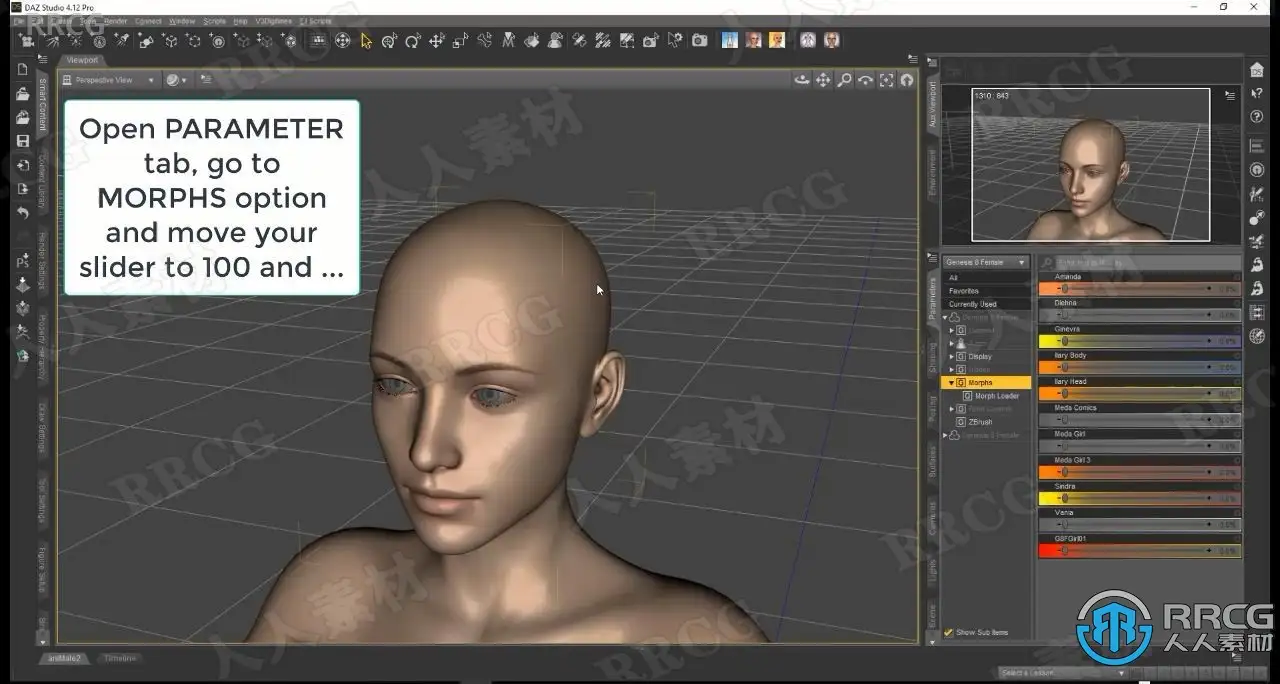Click the Frame view icon in viewport controls
1280x684 pixels.
pyautogui.click(x=886, y=80)
